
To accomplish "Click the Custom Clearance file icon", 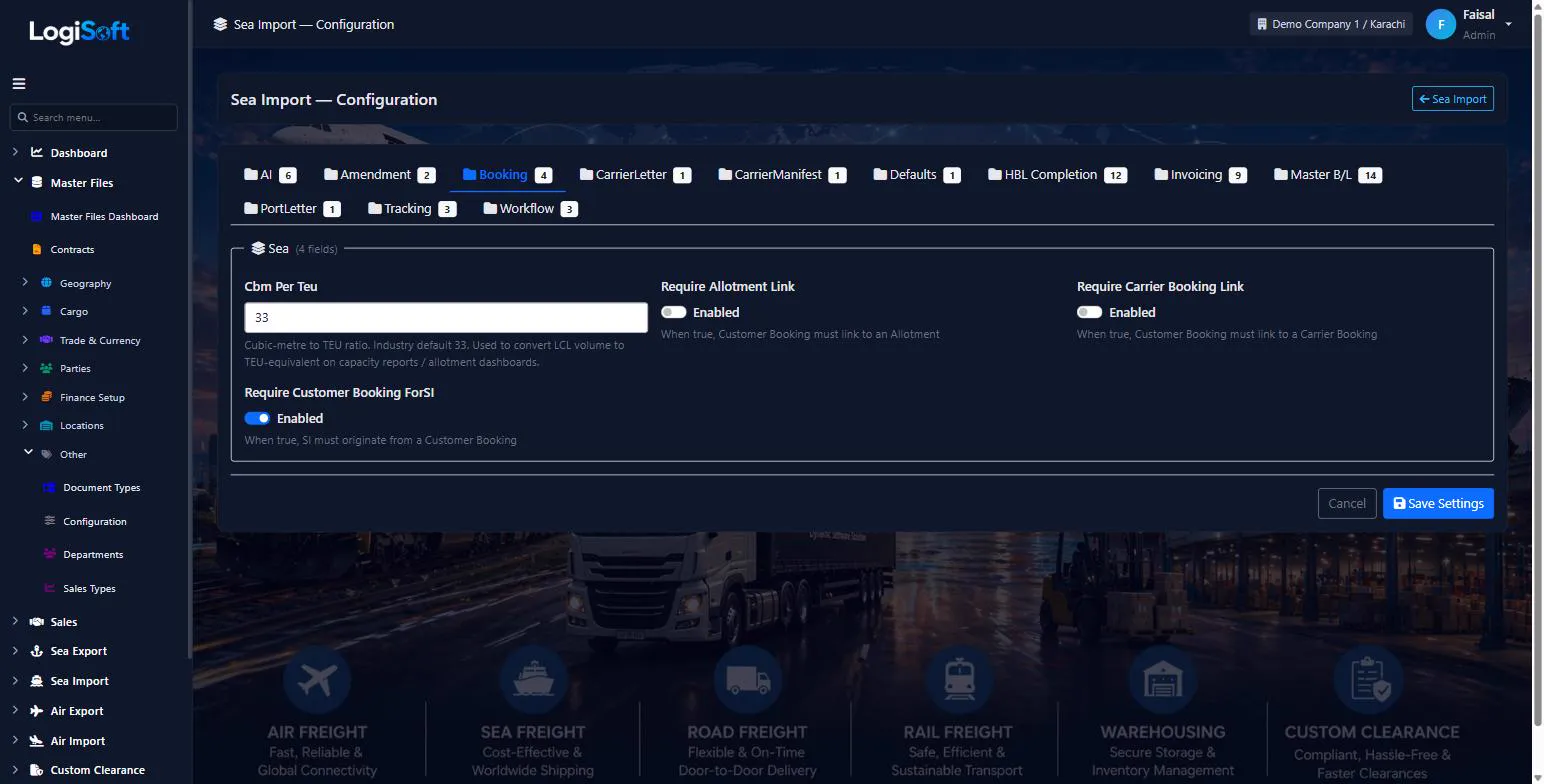I will pos(37,770).
